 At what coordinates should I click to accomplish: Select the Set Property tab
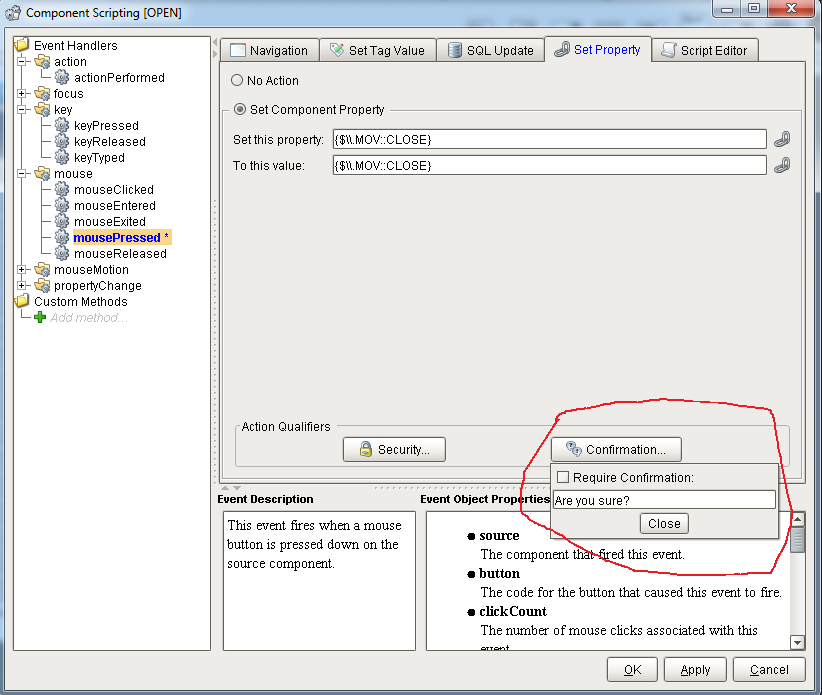click(598, 49)
